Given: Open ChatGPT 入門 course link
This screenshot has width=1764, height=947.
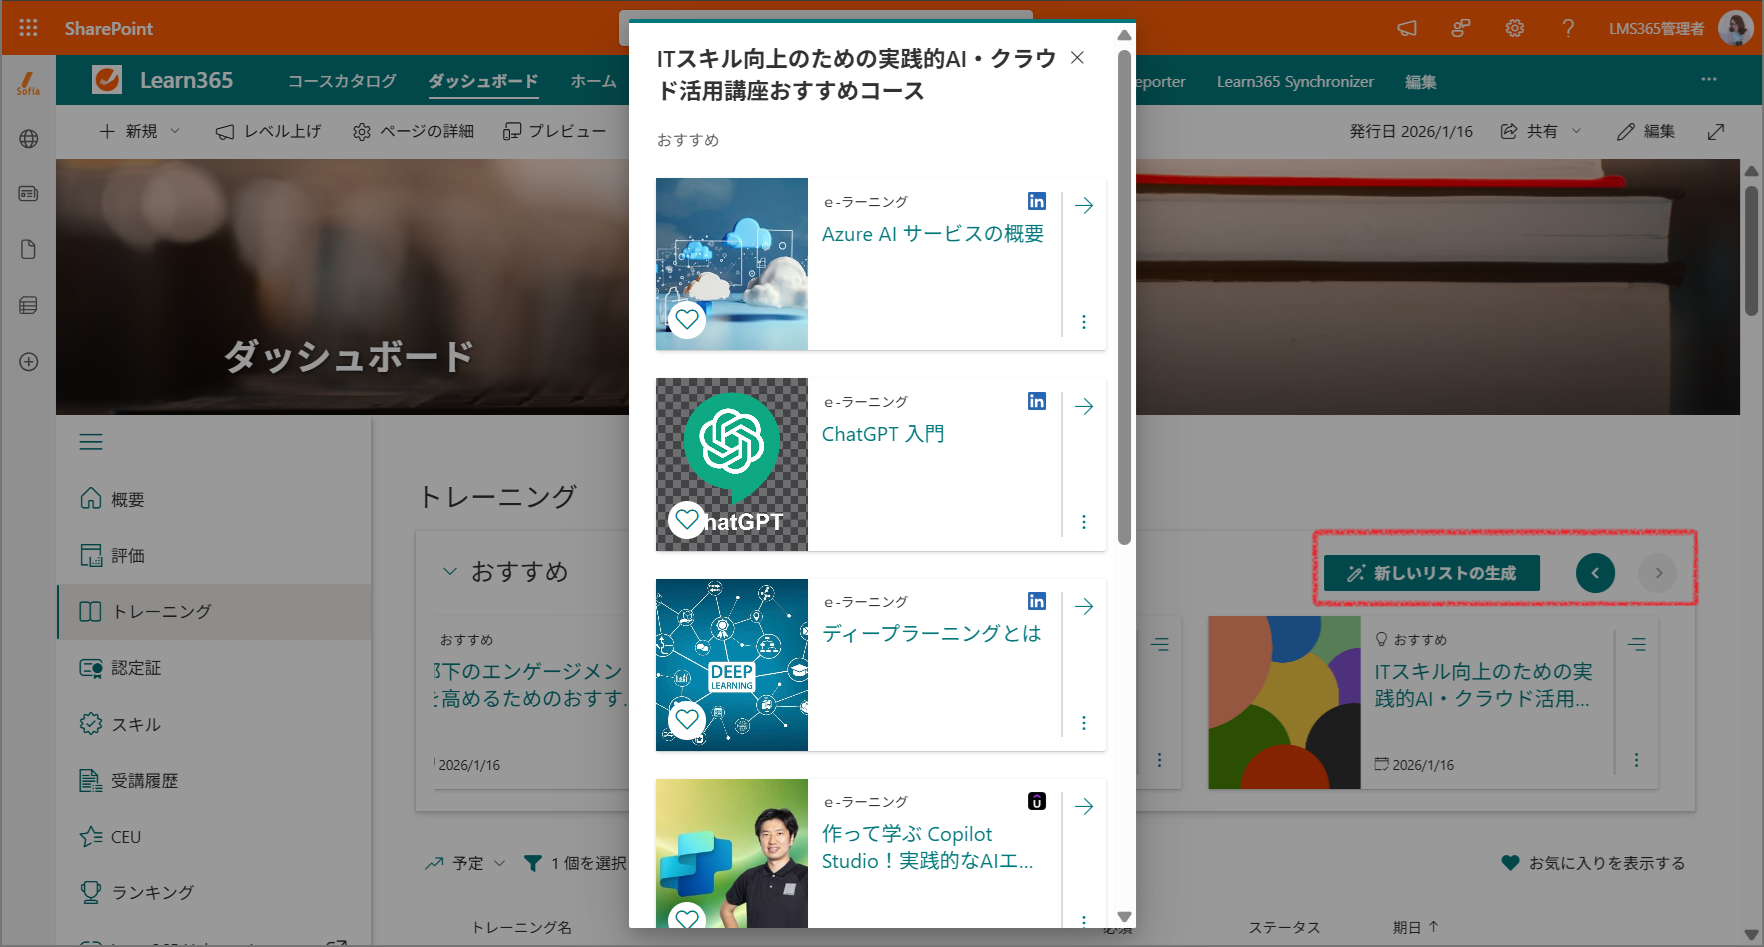Looking at the screenshot, I should (x=883, y=434).
